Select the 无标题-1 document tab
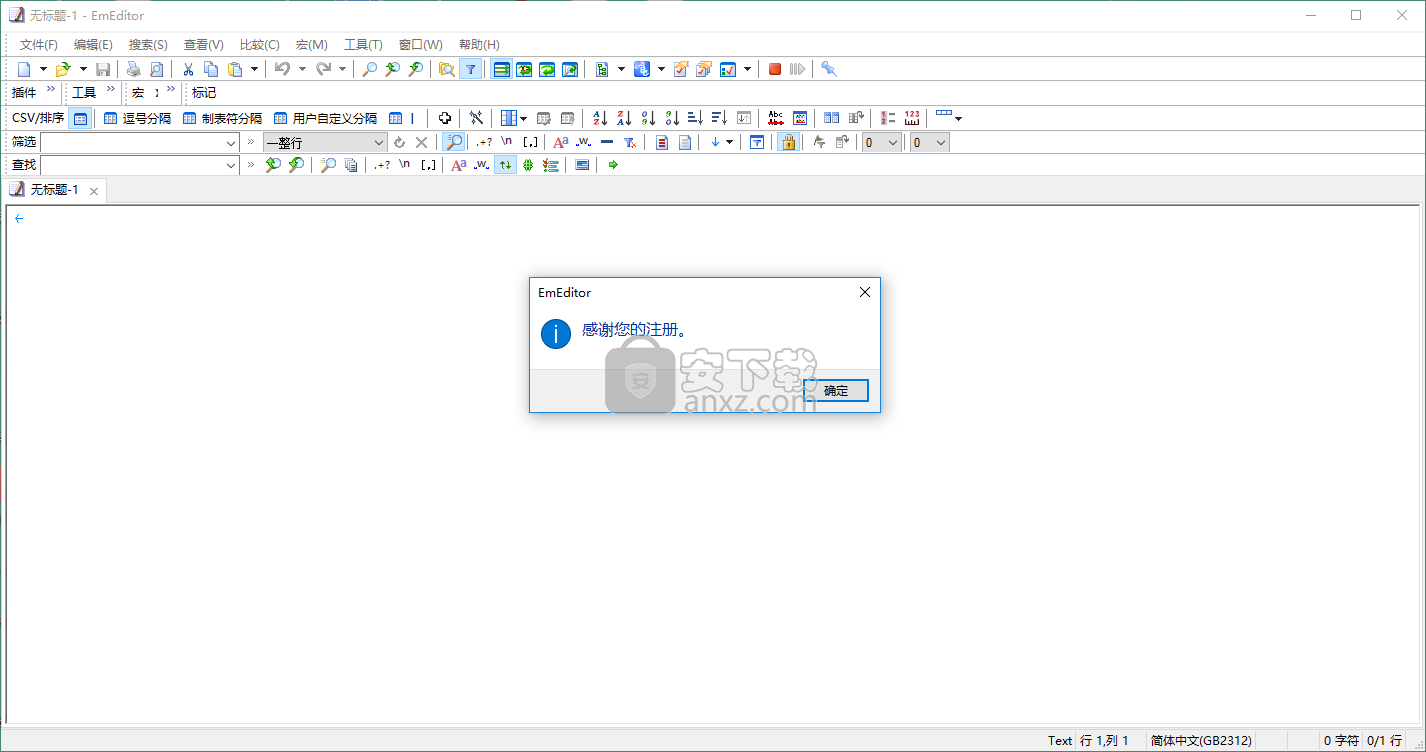The height and width of the screenshot is (752, 1426). 53,190
